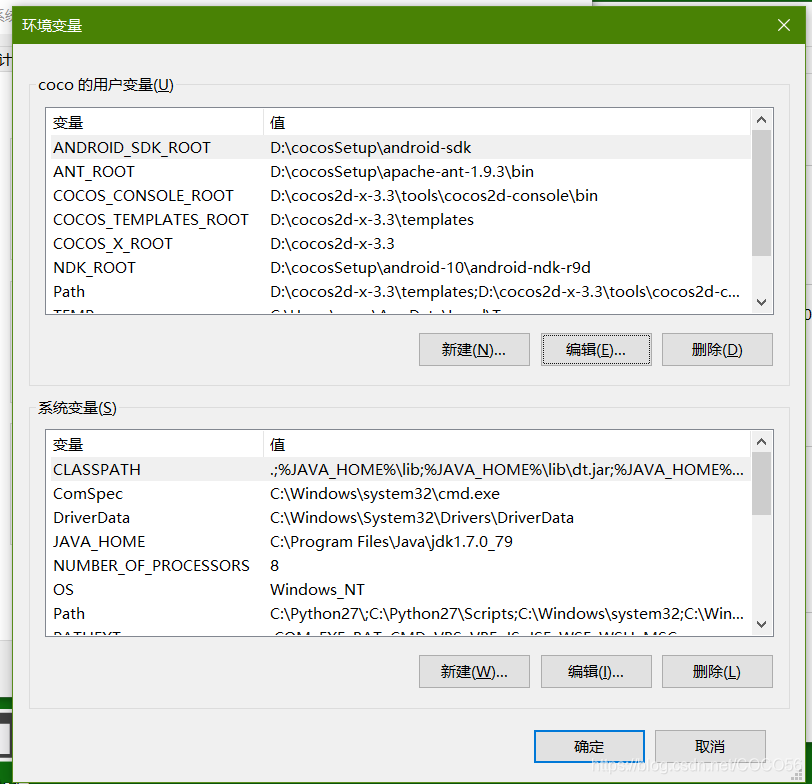Click 新建(W)... under system variables
Image resolution: width=812 pixels, height=784 pixels.
tap(474, 672)
